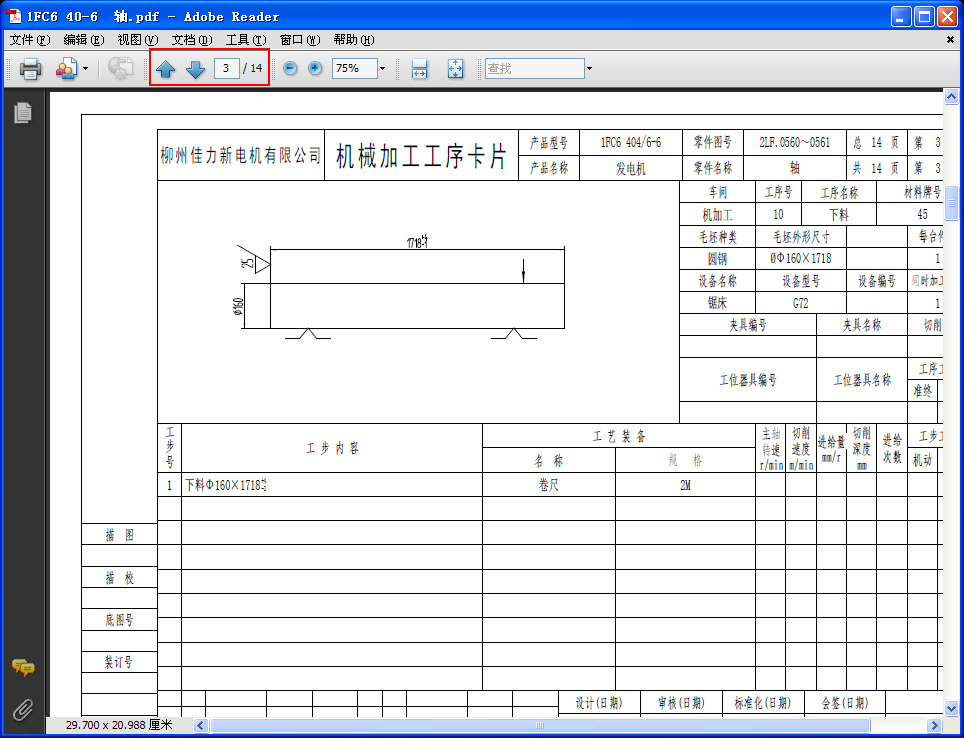Click the 工艺装备 column header
Screen dimensions: 964x738
coord(619,436)
